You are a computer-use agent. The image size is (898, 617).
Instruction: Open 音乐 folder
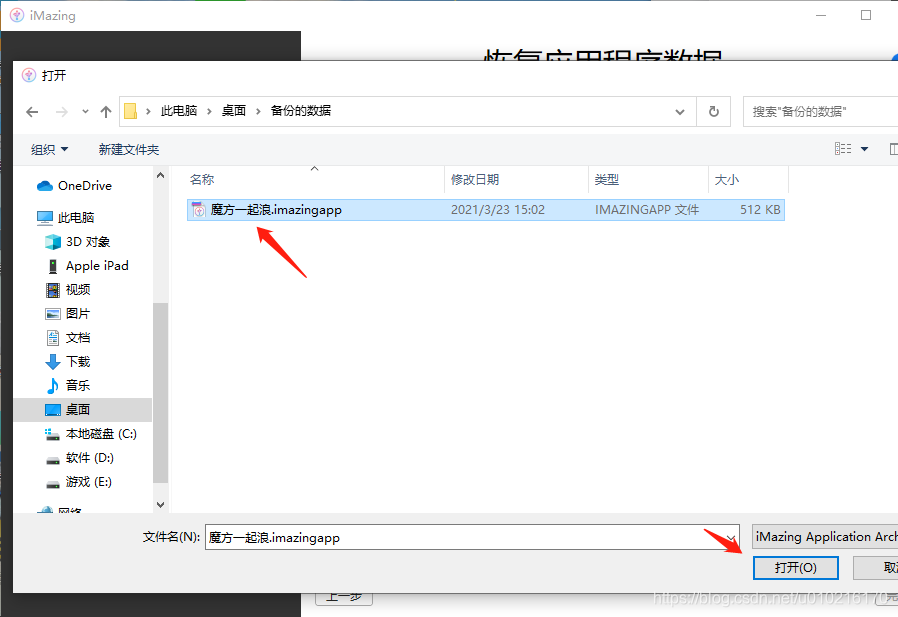pyautogui.click(x=78, y=386)
